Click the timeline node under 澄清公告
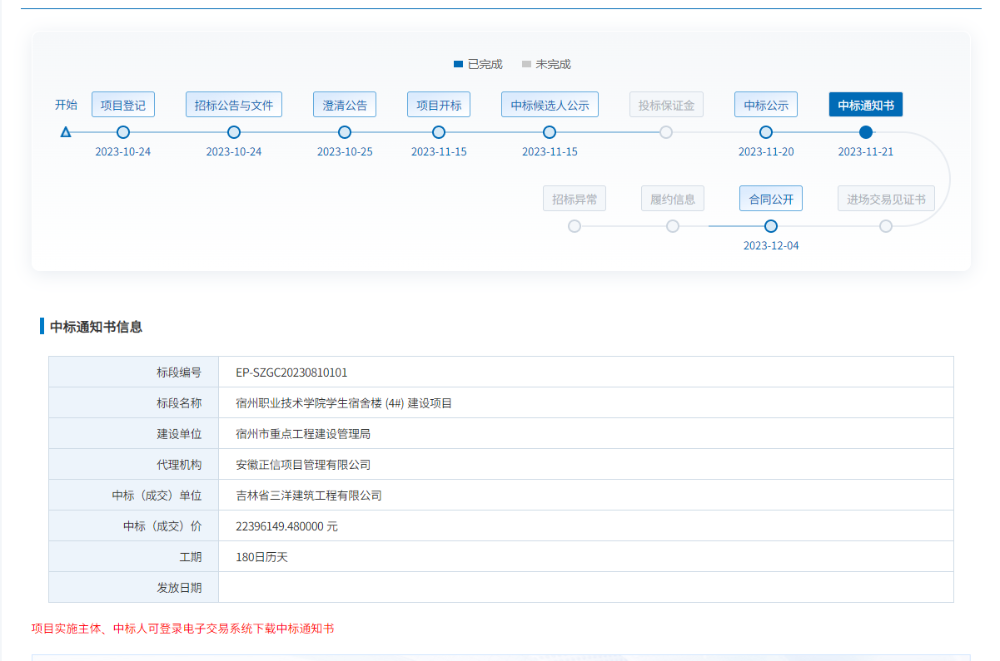The width and height of the screenshot is (1000, 661). click(x=344, y=132)
